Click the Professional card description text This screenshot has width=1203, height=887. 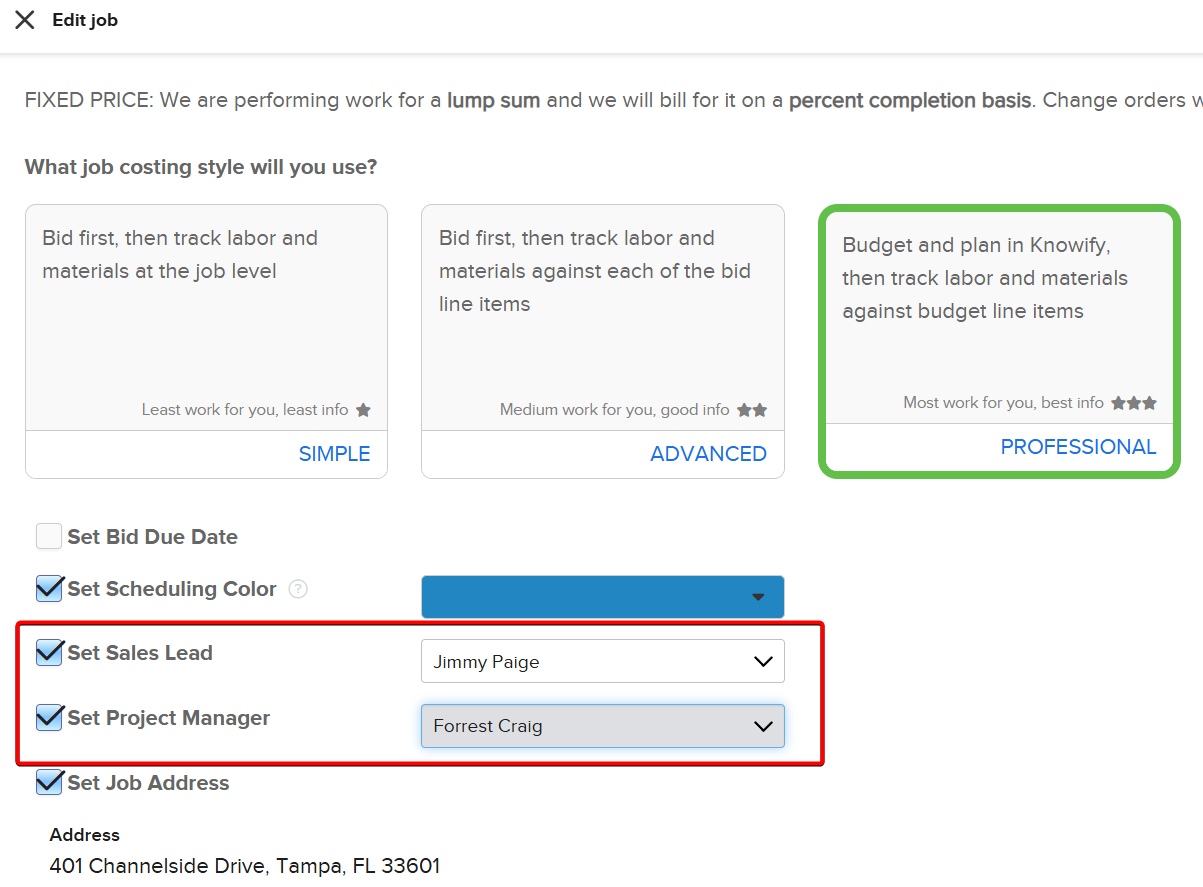click(x=985, y=278)
